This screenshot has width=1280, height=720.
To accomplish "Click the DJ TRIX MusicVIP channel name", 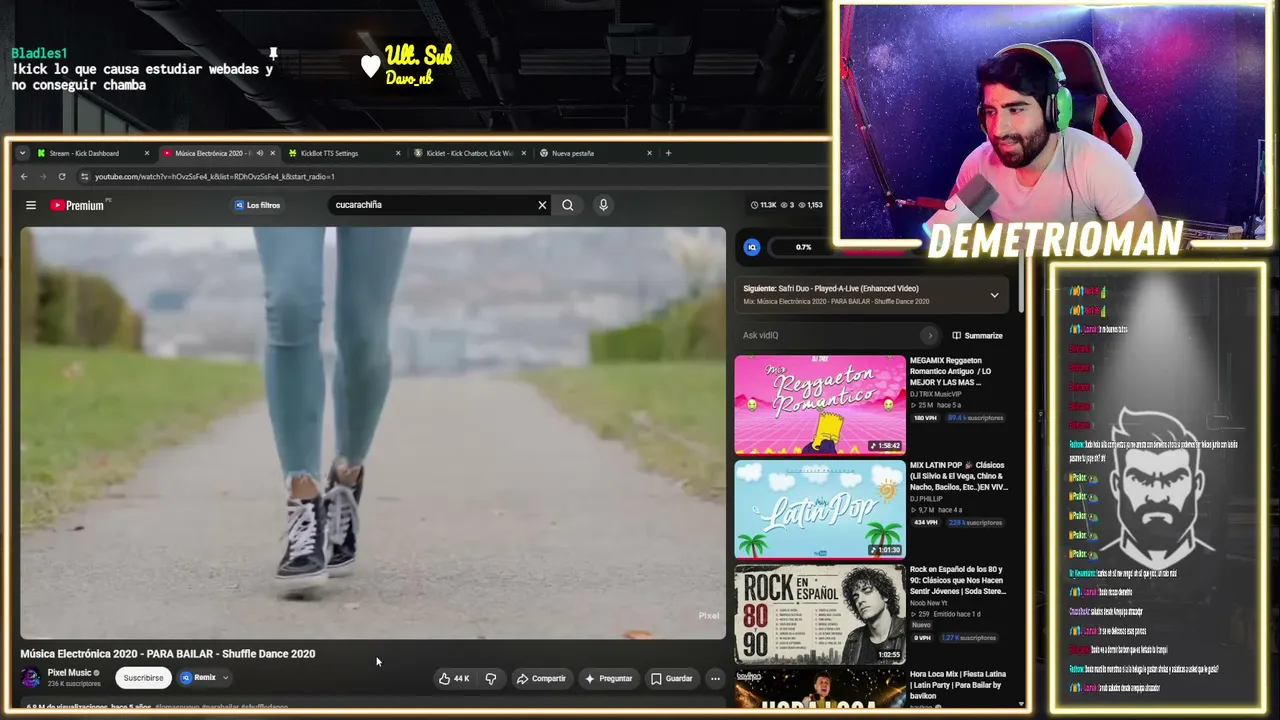I will click(x=936, y=394).
